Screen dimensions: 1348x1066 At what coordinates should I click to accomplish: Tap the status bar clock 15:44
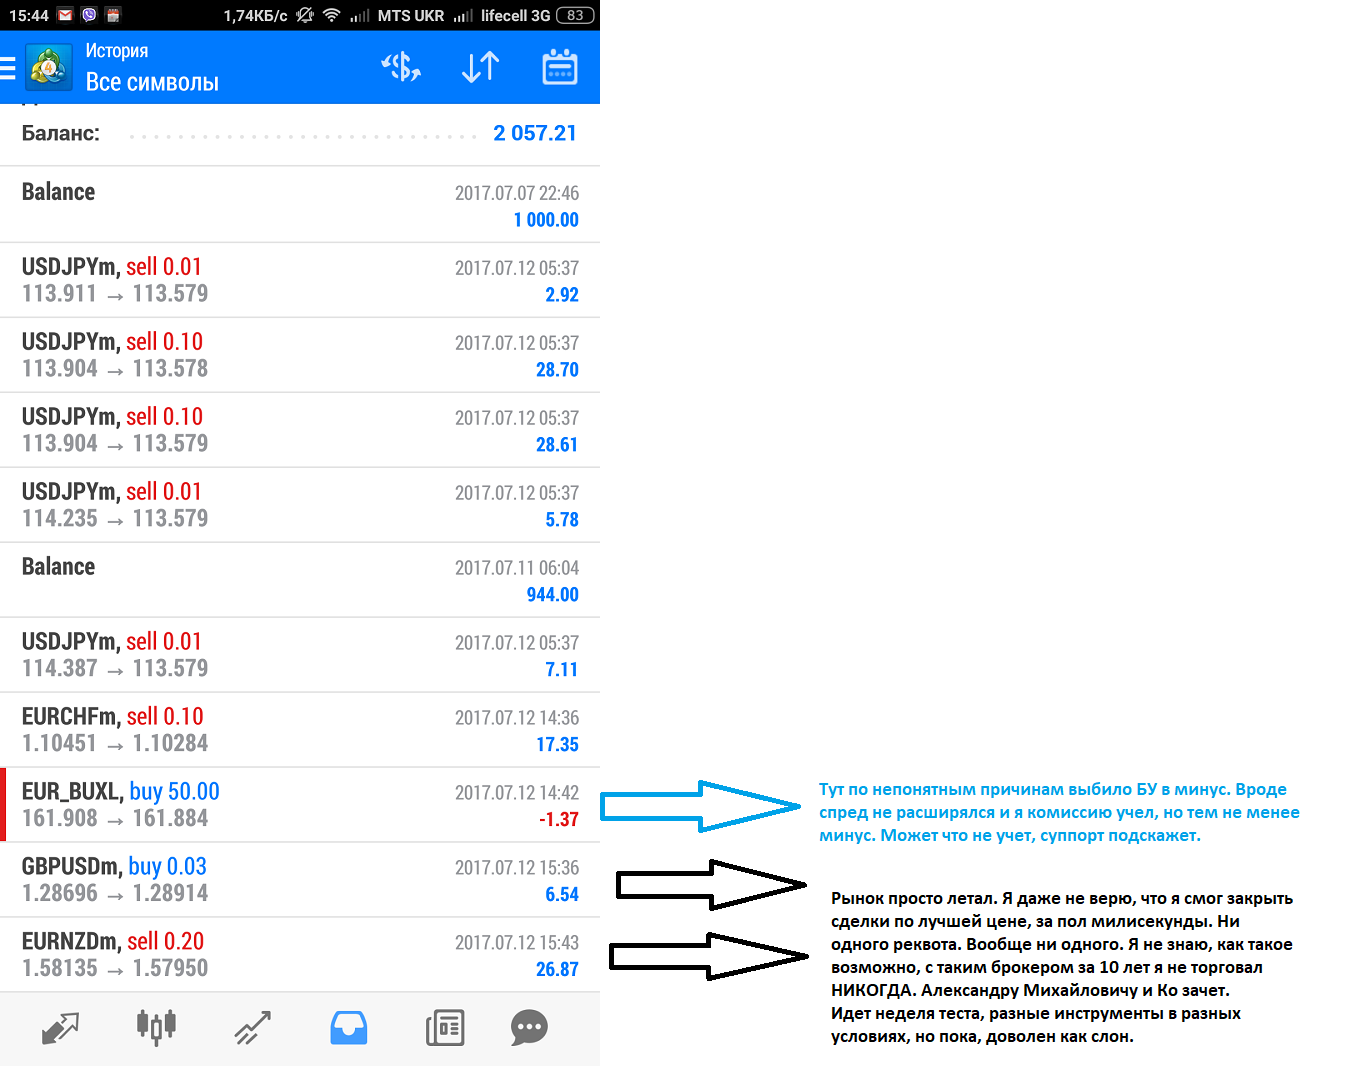29,15
